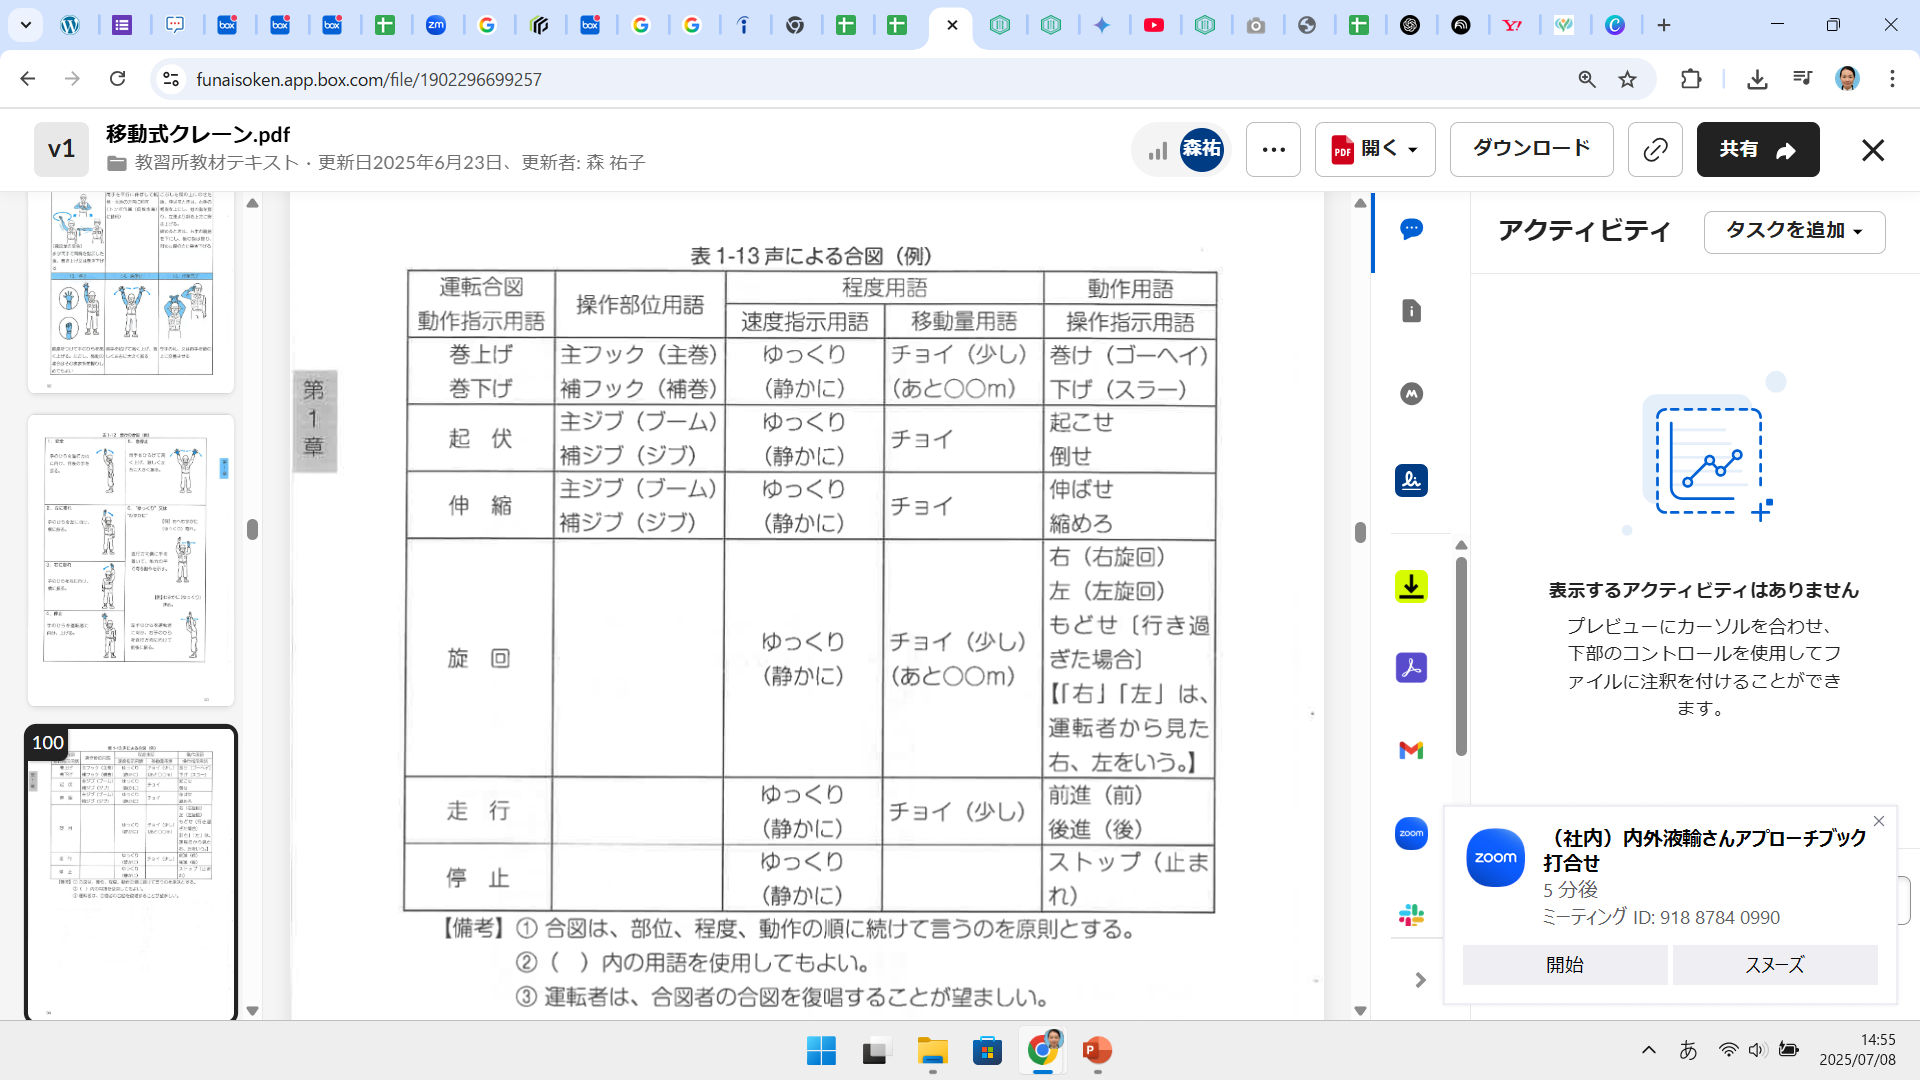
Task: Select the page 100 thumbnail
Action: (x=131, y=870)
